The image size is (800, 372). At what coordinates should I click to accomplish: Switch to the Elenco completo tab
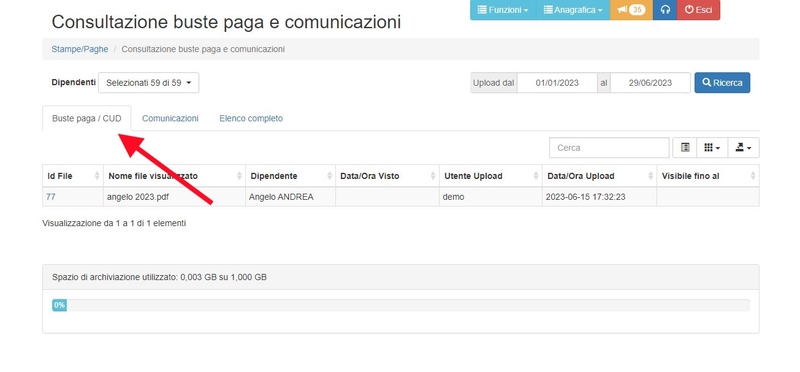pyautogui.click(x=251, y=118)
